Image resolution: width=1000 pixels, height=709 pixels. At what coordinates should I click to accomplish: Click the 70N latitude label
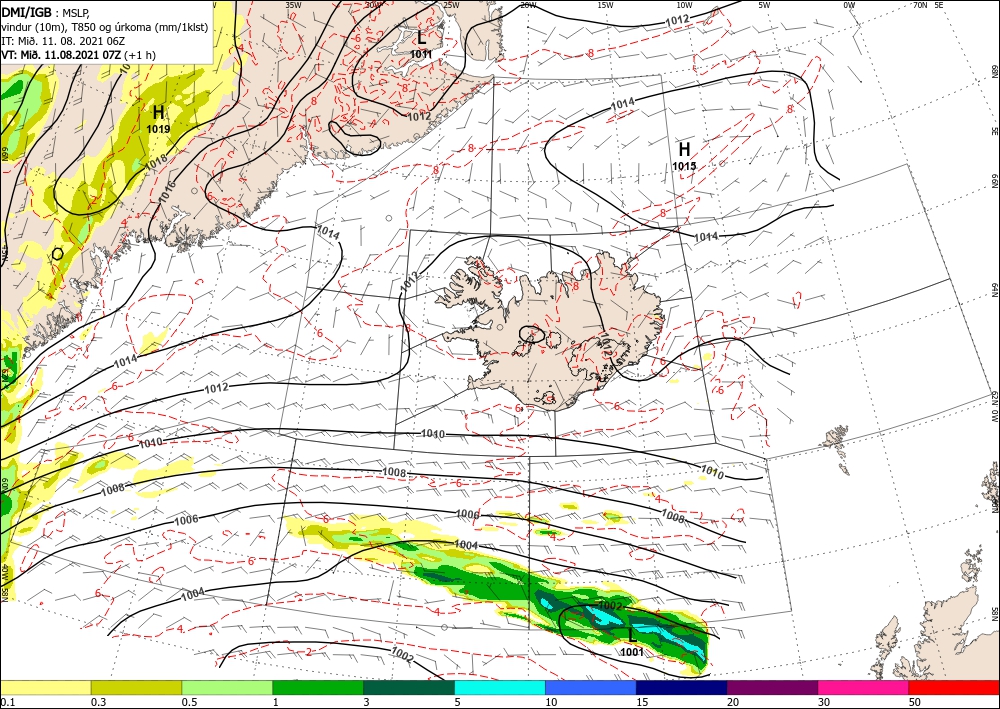click(x=920, y=5)
